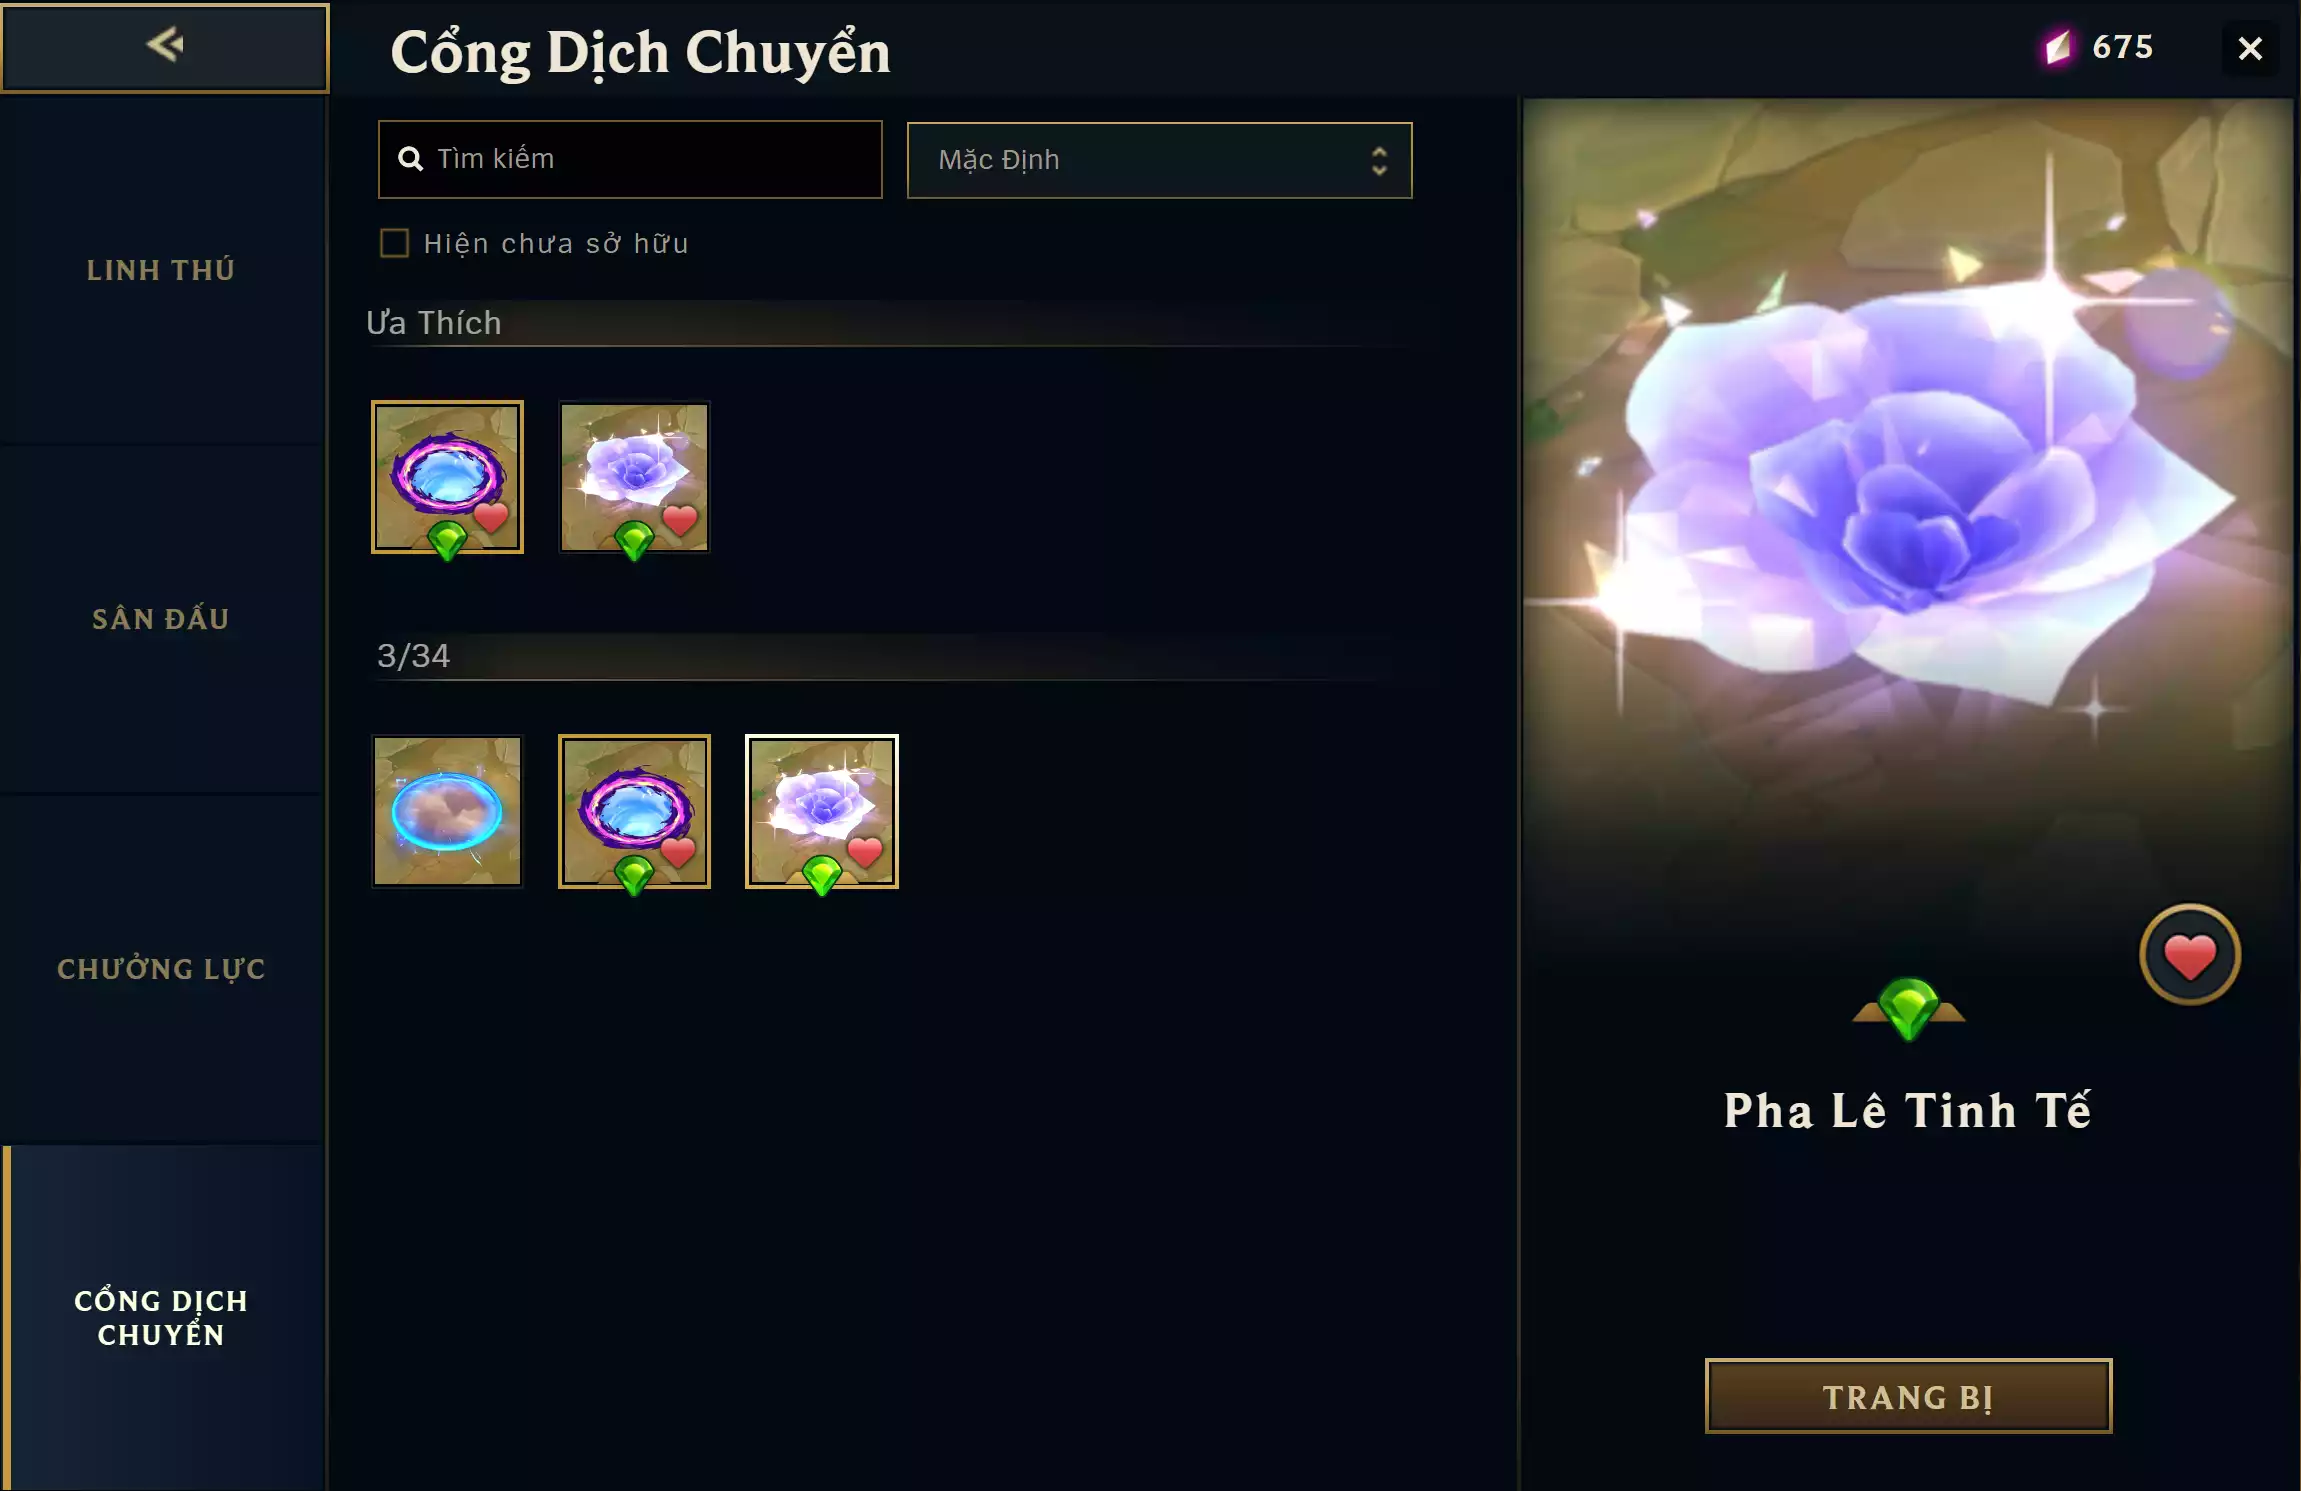
Task: Toggle the favorite heart on Pha Lê Tinh Tế
Action: click(2189, 955)
